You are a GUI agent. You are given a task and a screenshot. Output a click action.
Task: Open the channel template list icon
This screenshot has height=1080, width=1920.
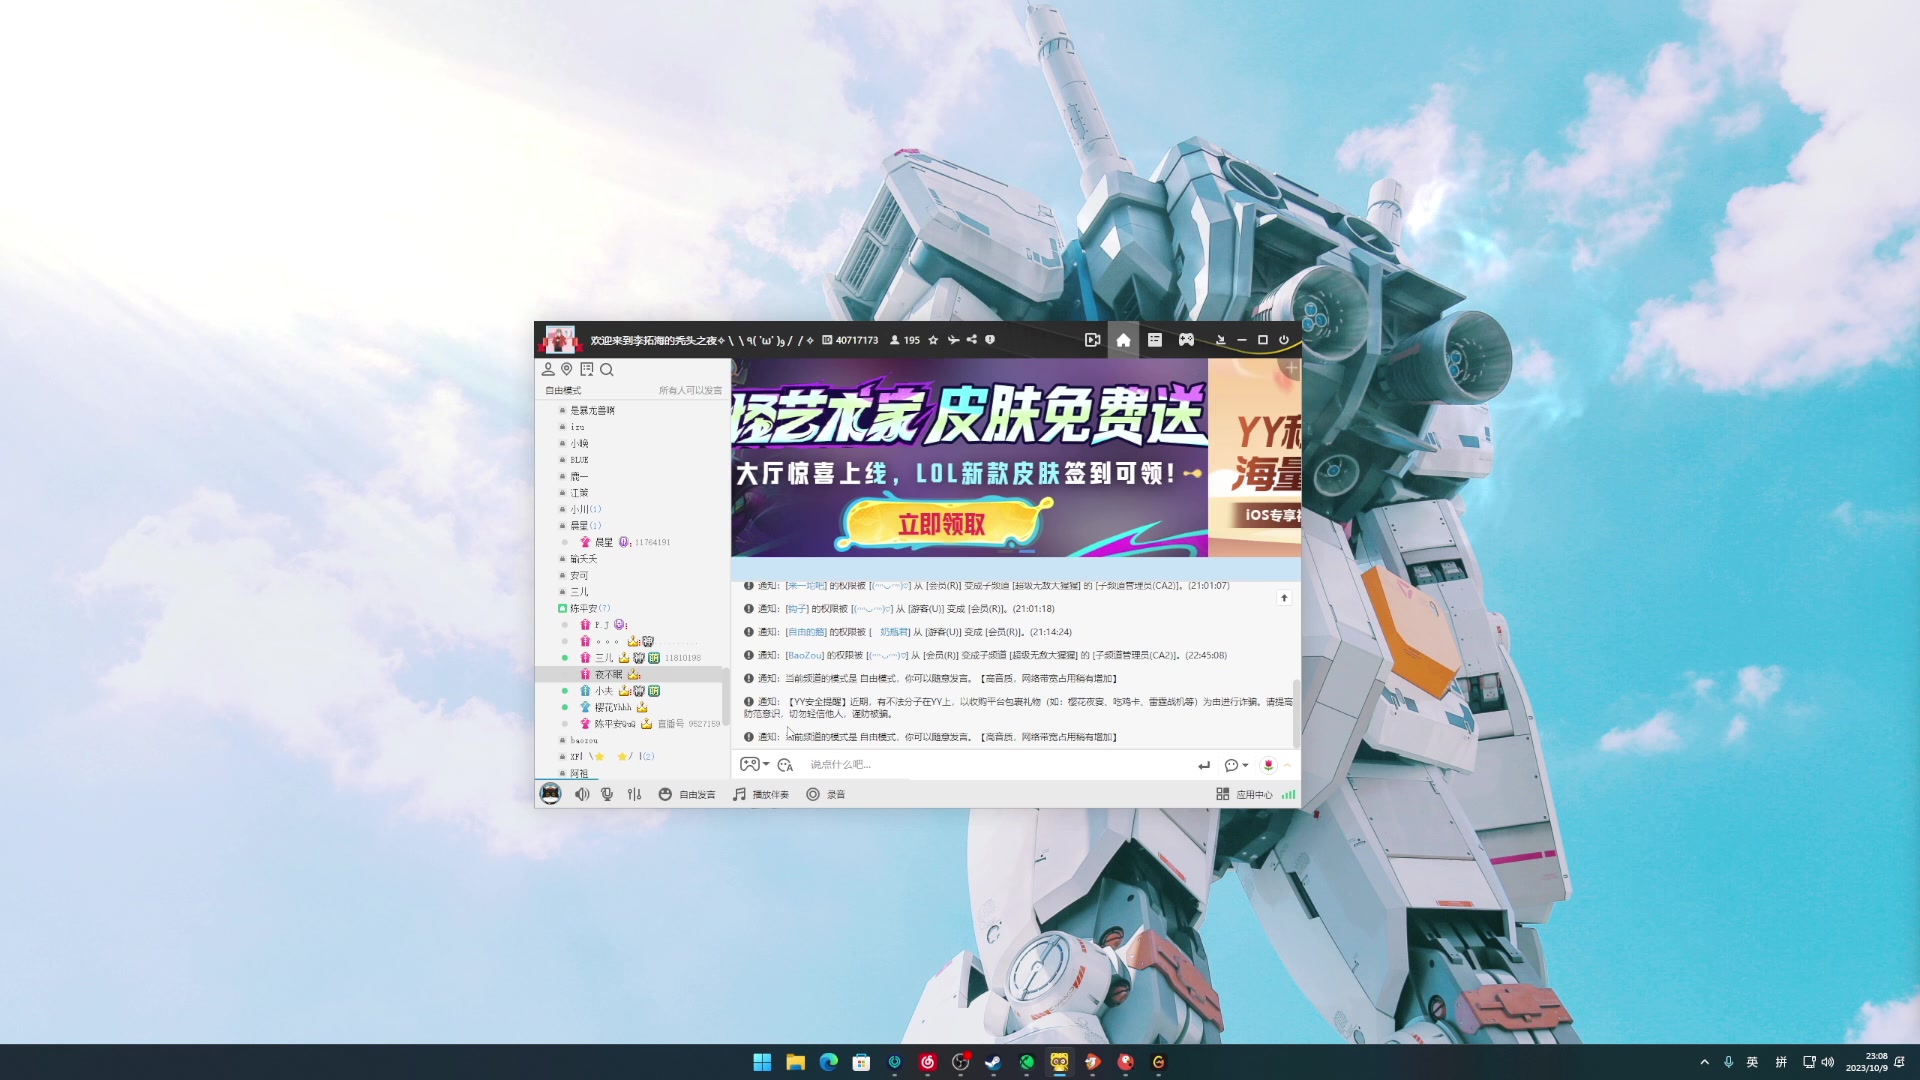point(1155,340)
